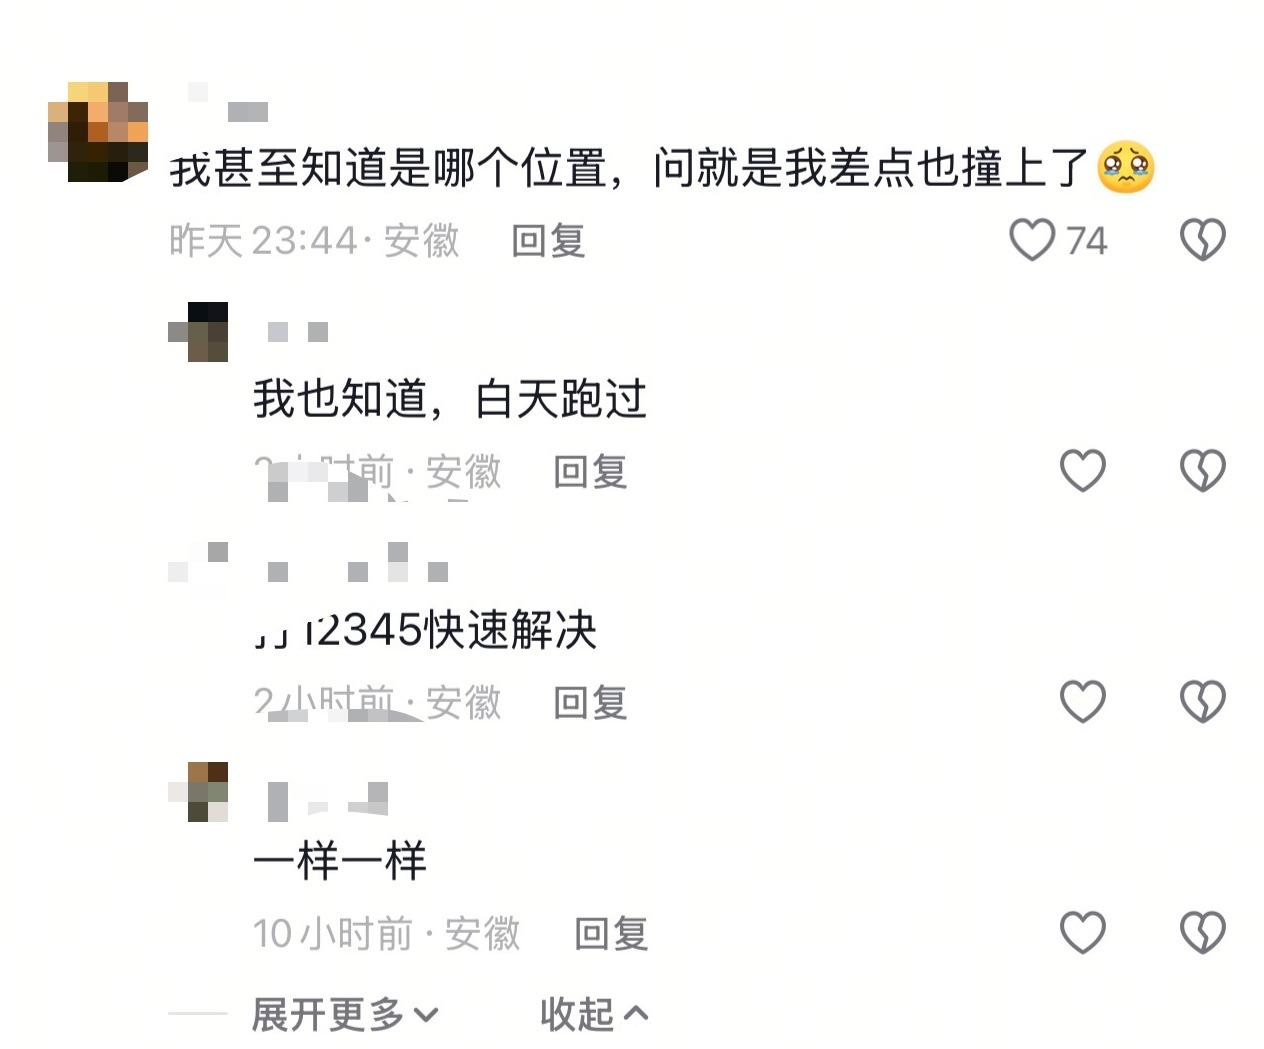Image resolution: width=1264 pixels, height=1049 pixels.
Task: Like the comment with 74 likes
Action: [1032, 241]
